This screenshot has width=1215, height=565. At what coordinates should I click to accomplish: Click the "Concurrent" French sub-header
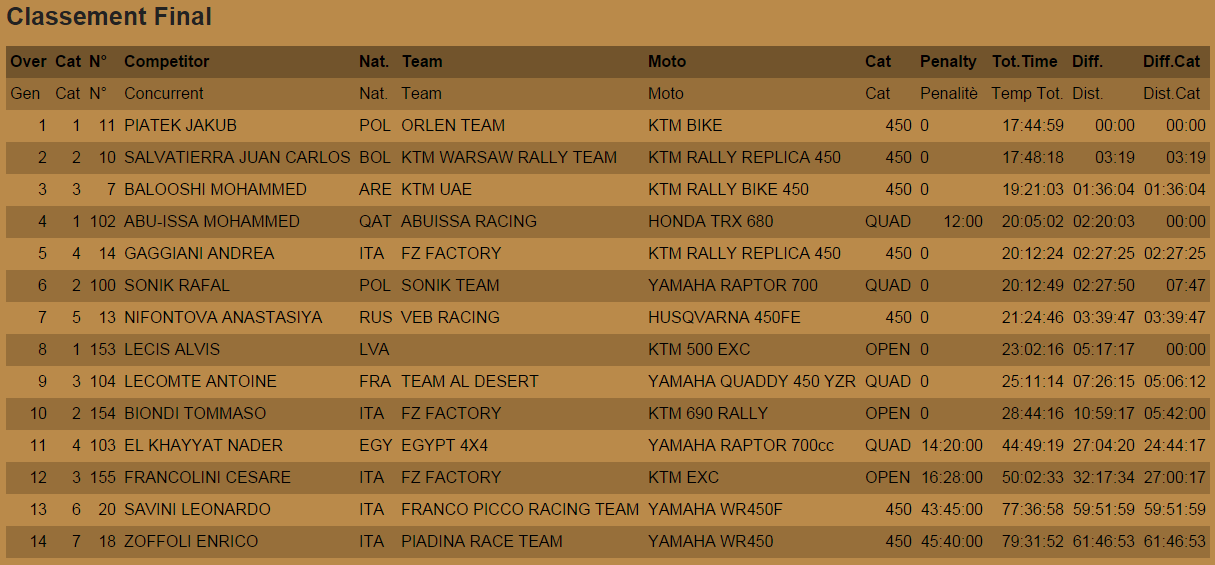coord(163,93)
